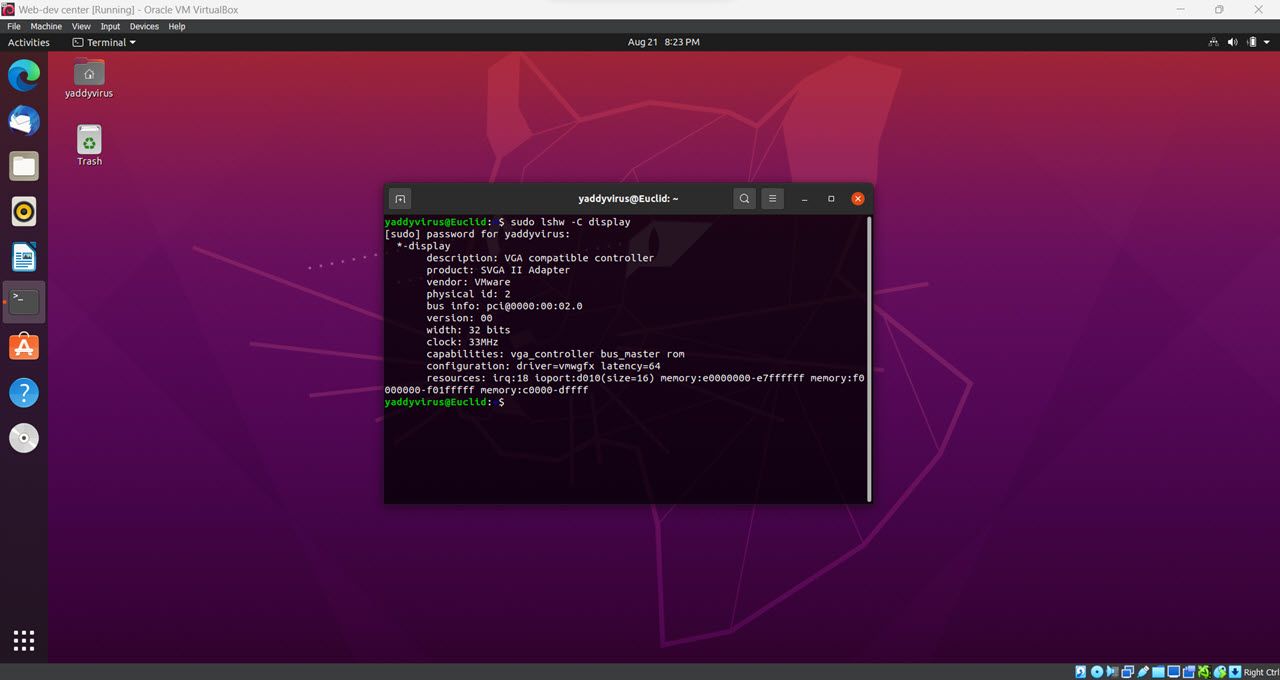
Task: Open the terminal search
Action: tap(744, 198)
